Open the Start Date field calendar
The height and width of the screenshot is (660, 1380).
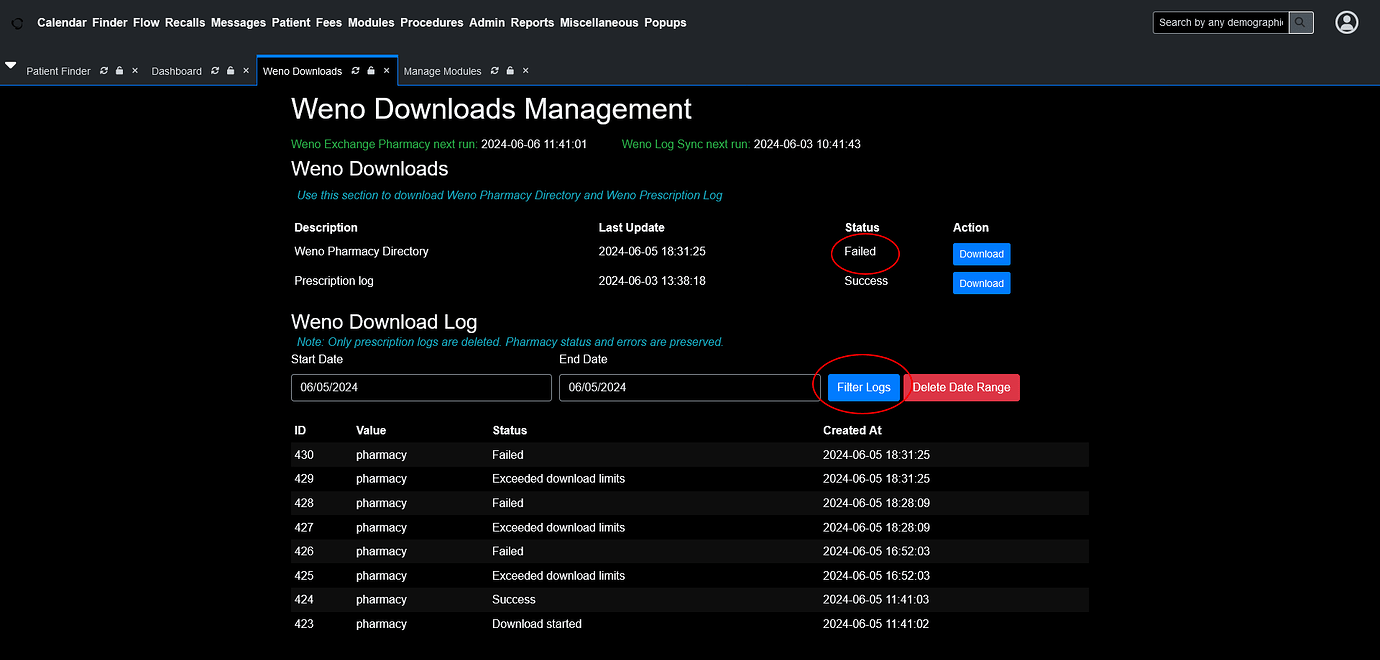click(x=420, y=387)
